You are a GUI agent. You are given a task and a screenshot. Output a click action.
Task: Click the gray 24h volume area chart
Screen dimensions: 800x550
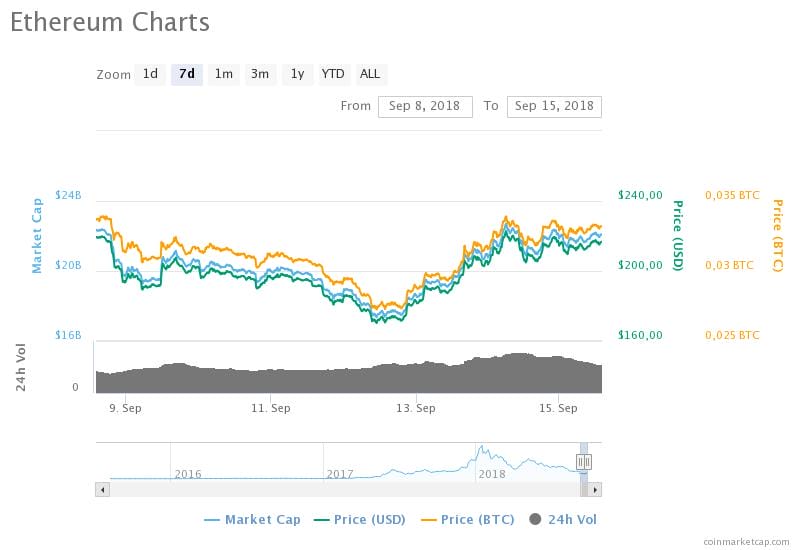tap(348, 378)
